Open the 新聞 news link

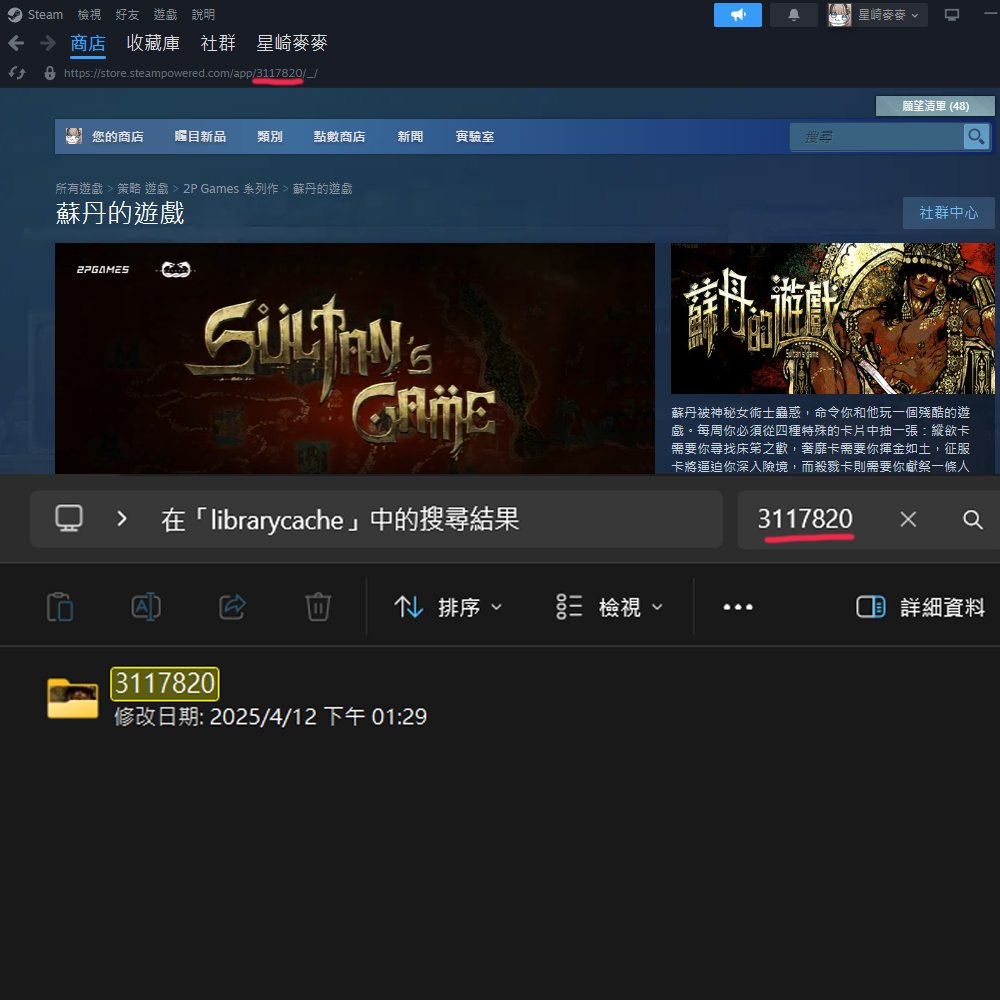tap(410, 136)
